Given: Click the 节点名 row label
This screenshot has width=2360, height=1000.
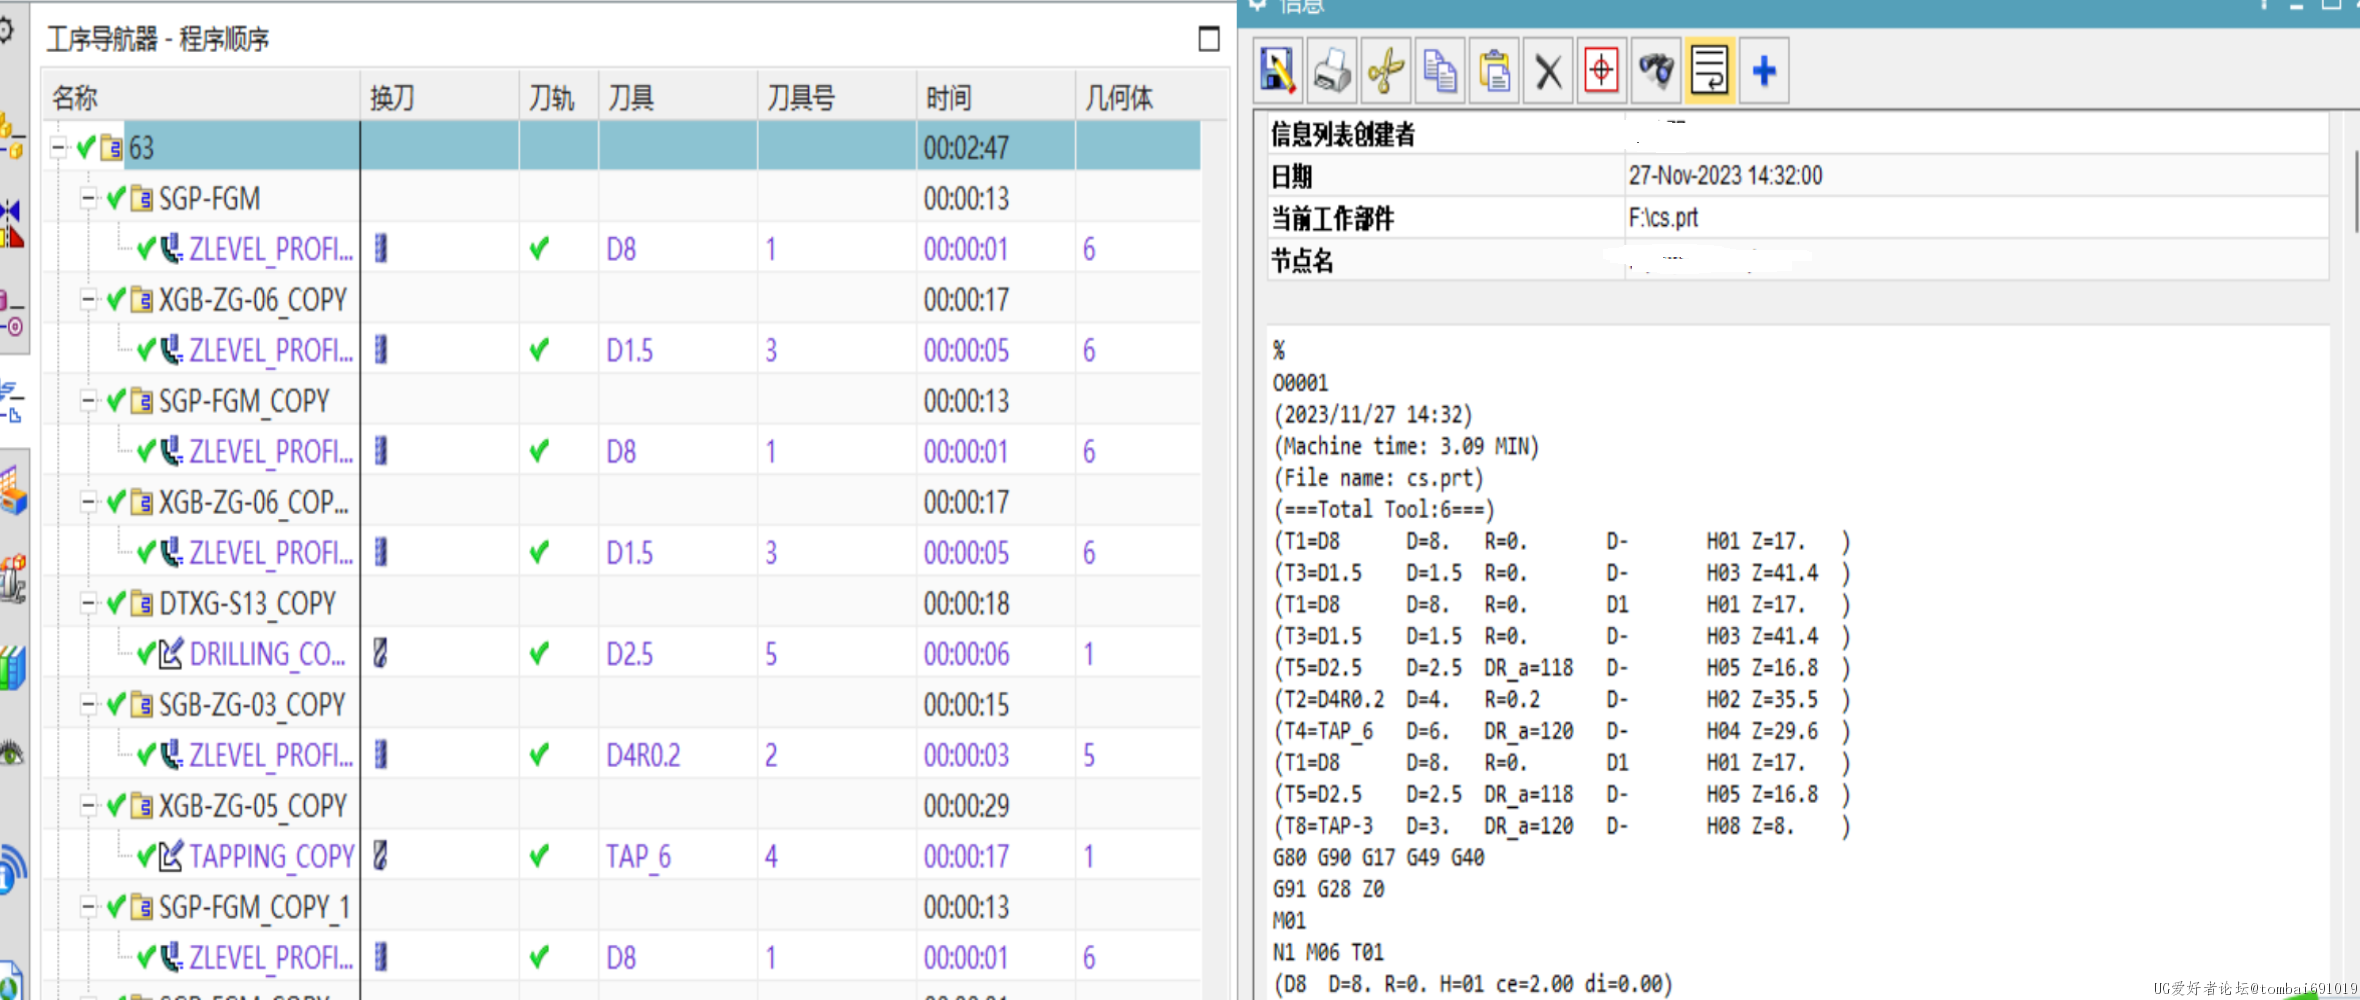Looking at the screenshot, I should pyautogui.click(x=1302, y=261).
